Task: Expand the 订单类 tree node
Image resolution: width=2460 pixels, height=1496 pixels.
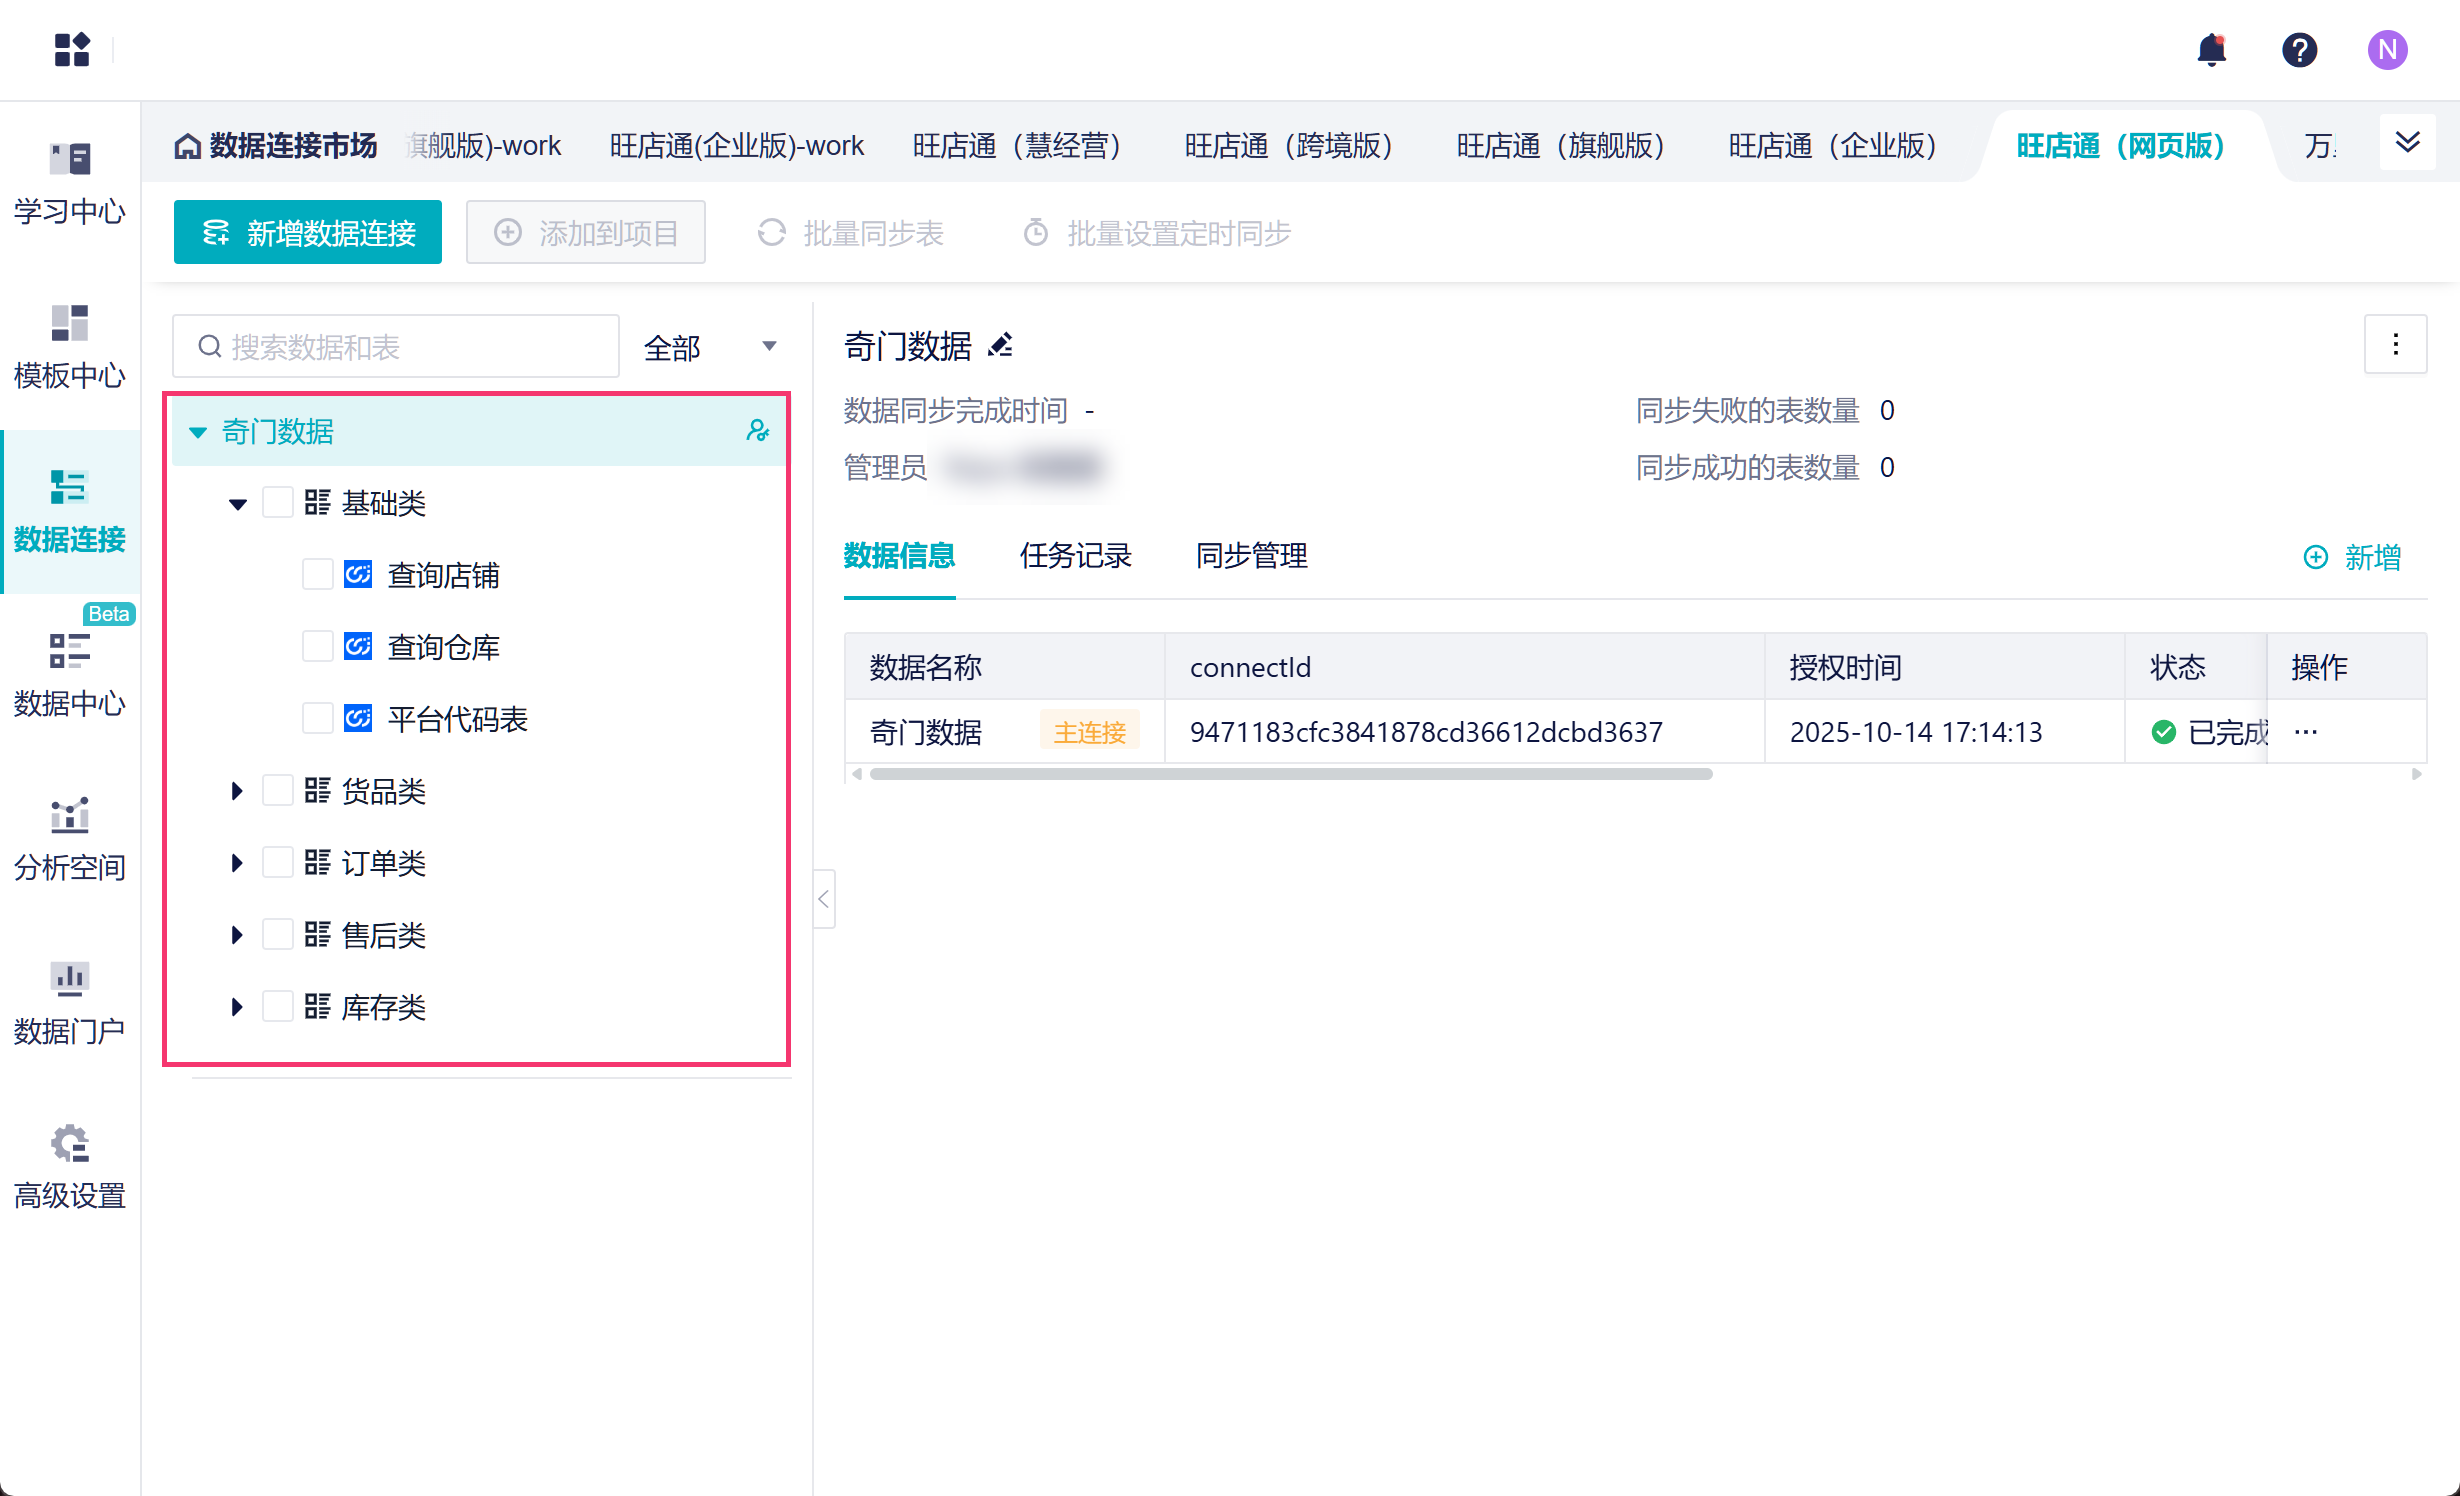Action: tap(237, 863)
